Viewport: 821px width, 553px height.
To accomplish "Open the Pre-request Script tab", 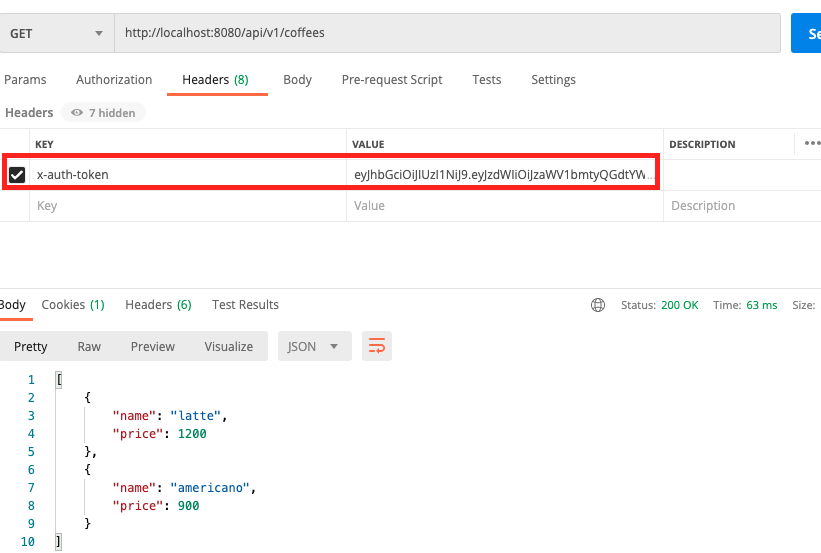I will [392, 80].
